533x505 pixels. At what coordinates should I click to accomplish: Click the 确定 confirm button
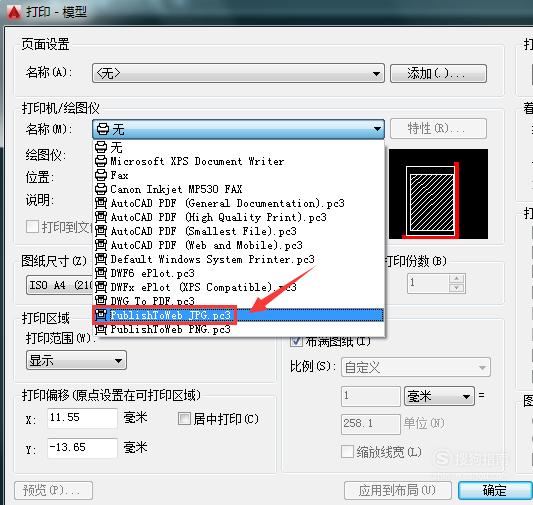495,490
